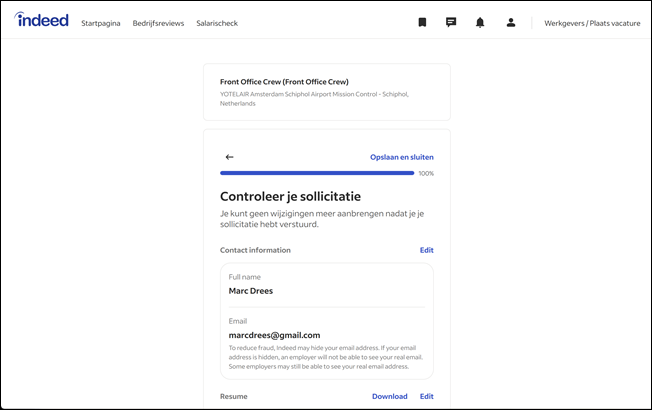652x410 pixels.
Task: Click the application progress bar
Action: (x=316, y=173)
